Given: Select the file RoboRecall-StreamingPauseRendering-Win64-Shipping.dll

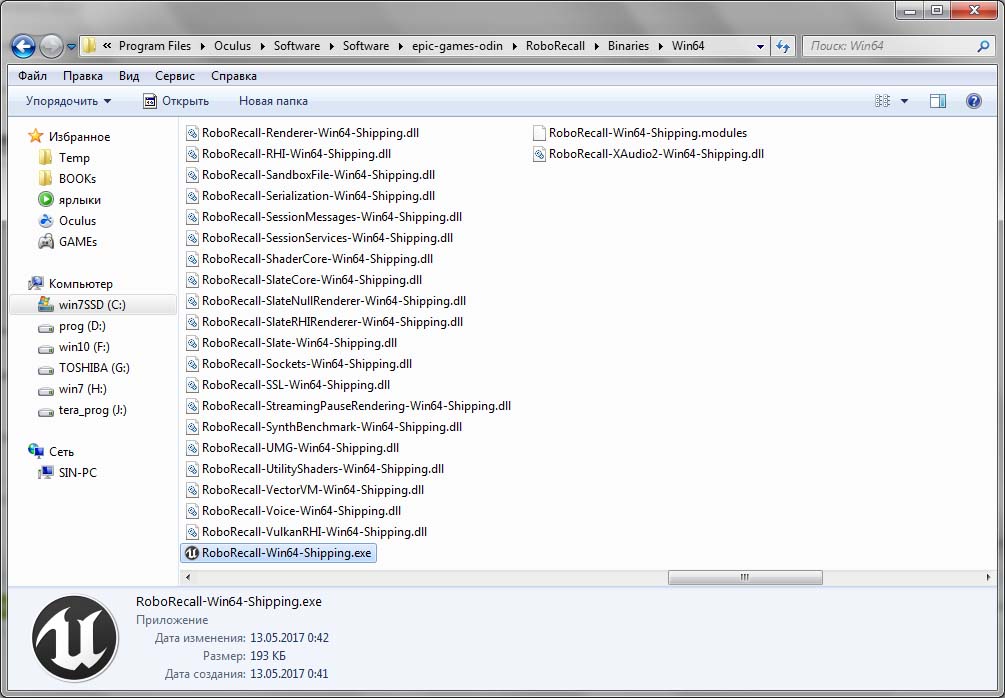Looking at the screenshot, I should pos(348,406).
